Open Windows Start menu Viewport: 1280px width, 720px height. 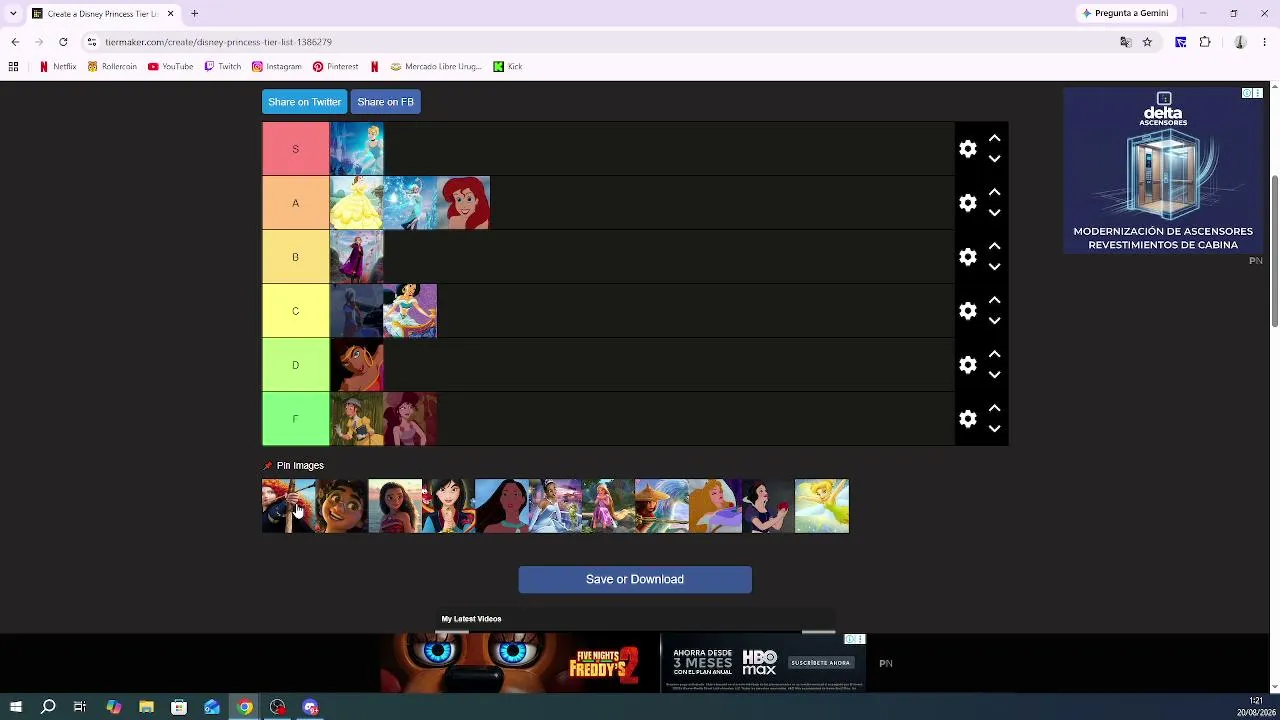15,707
